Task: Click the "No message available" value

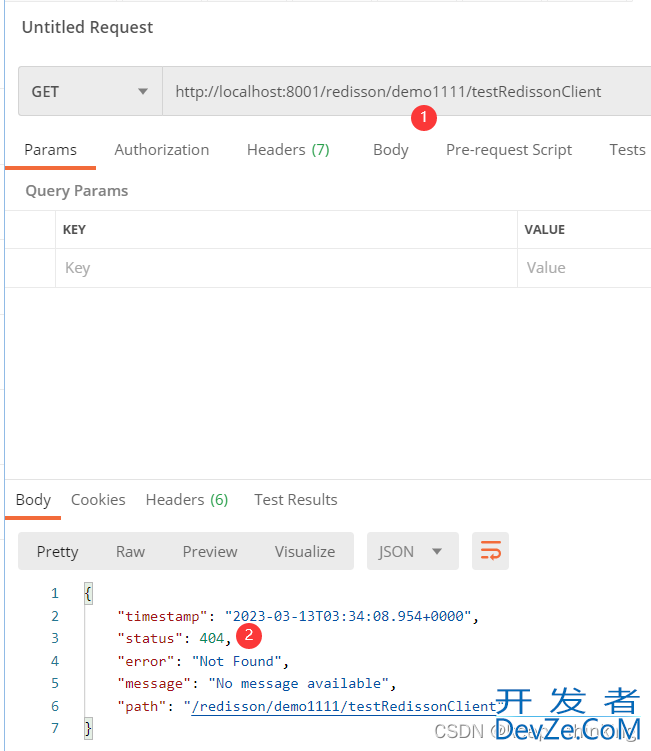Action: [298, 683]
